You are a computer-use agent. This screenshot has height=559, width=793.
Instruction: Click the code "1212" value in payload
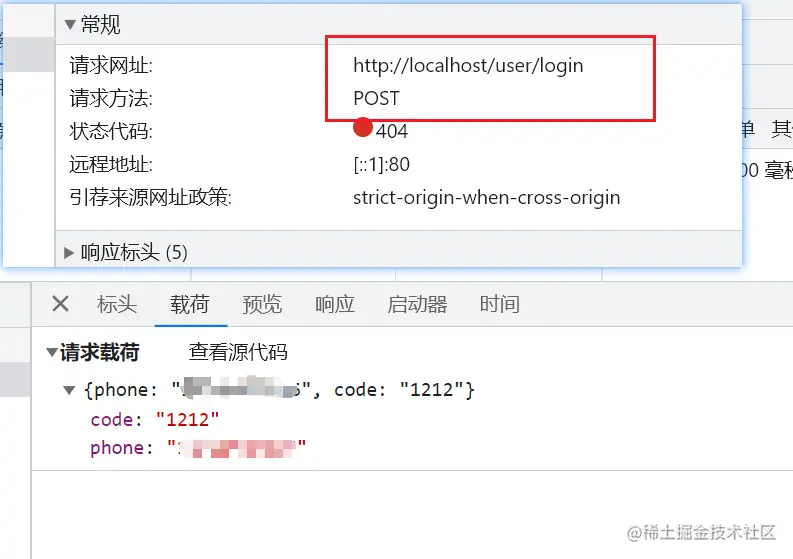[188, 419]
